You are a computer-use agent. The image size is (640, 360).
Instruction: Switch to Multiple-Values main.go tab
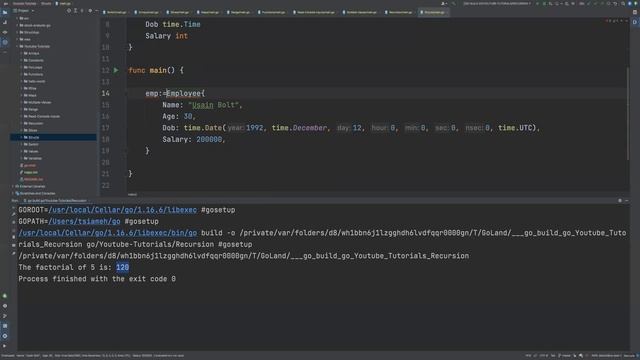pos(361,12)
